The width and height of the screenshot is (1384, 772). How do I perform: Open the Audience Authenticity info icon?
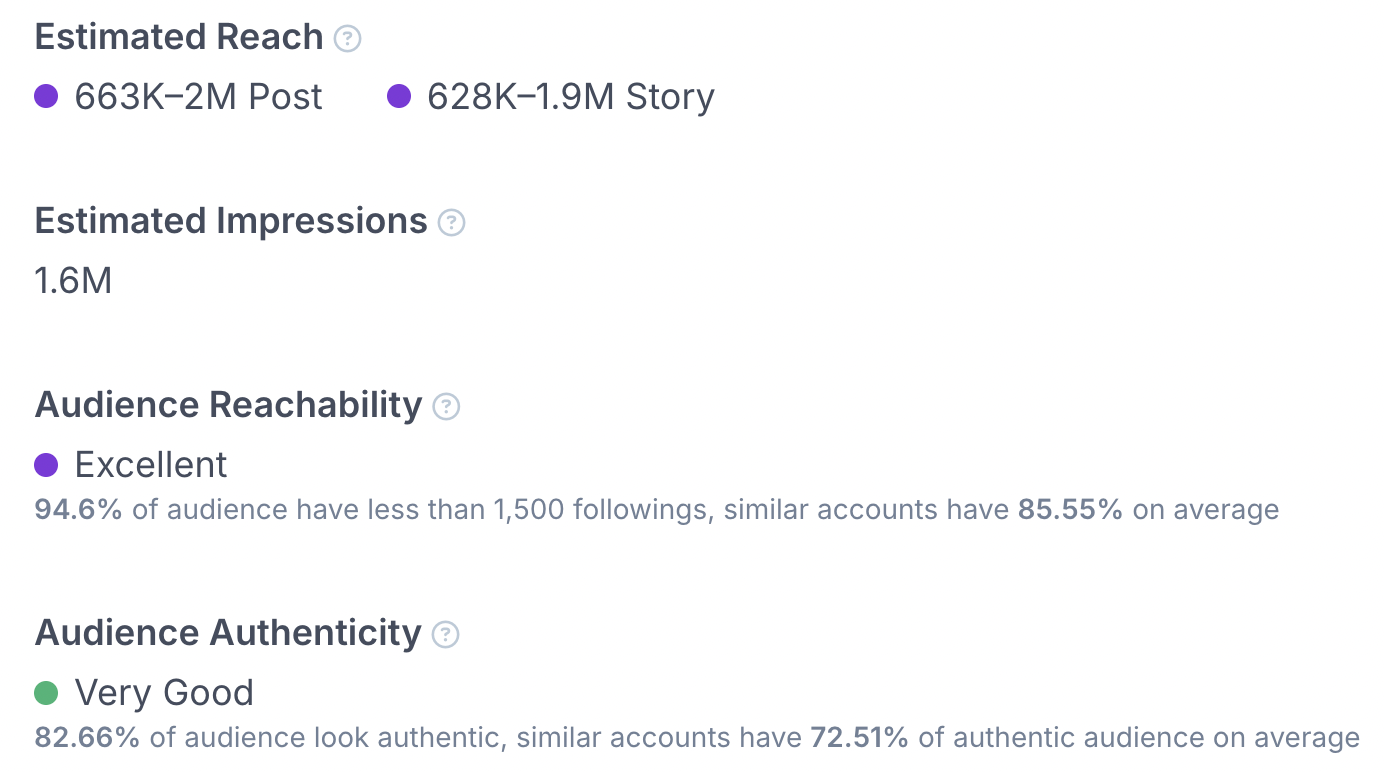point(445,635)
